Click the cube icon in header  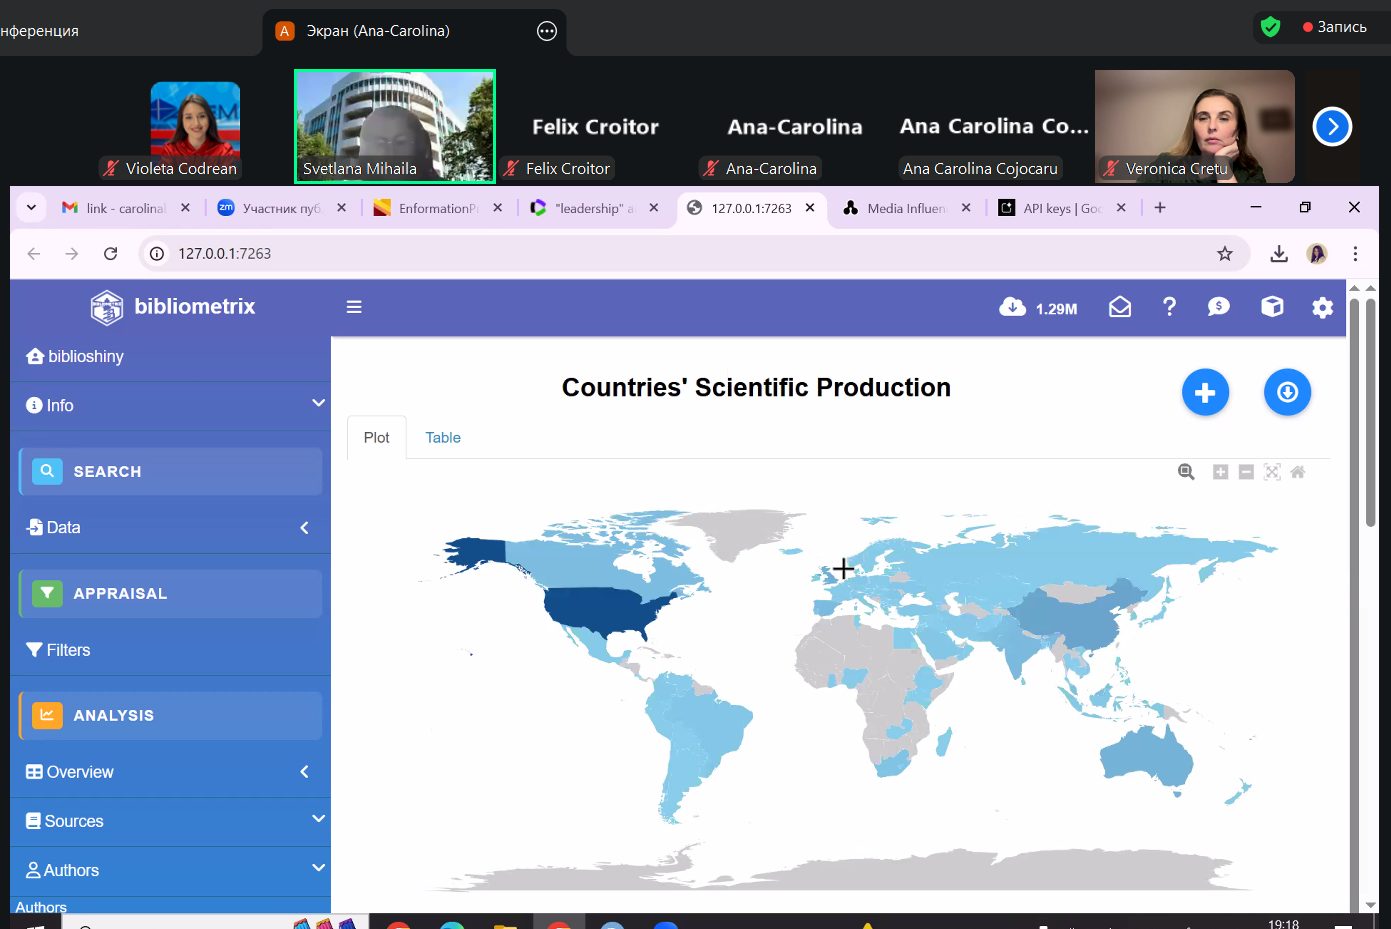(1272, 307)
